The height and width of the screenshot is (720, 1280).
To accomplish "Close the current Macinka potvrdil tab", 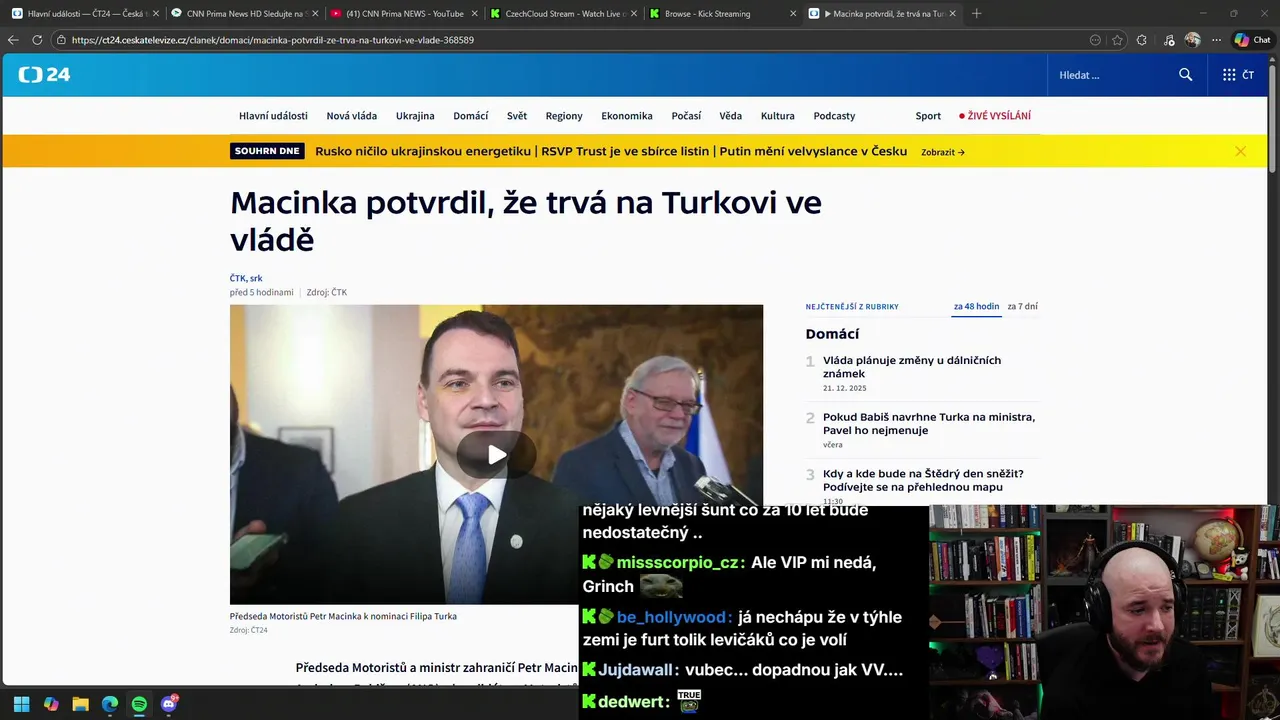I will pyautogui.click(x=952, y=13).
